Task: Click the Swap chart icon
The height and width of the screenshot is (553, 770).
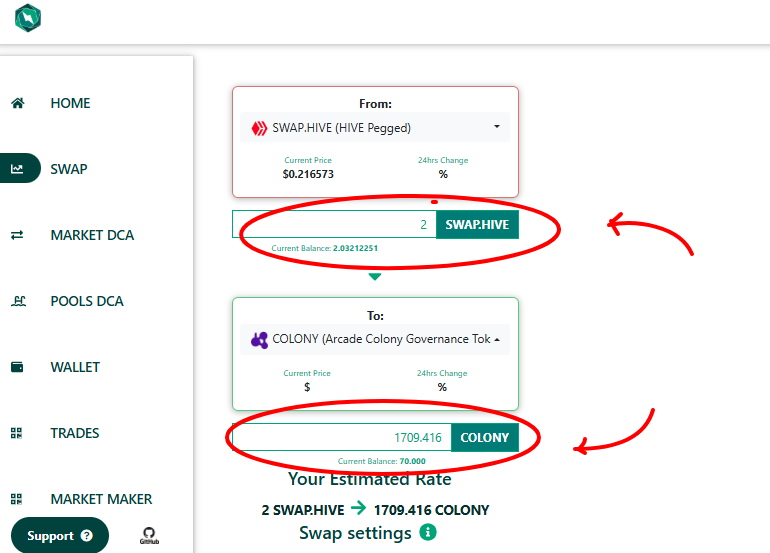Action: coord(17,169)
